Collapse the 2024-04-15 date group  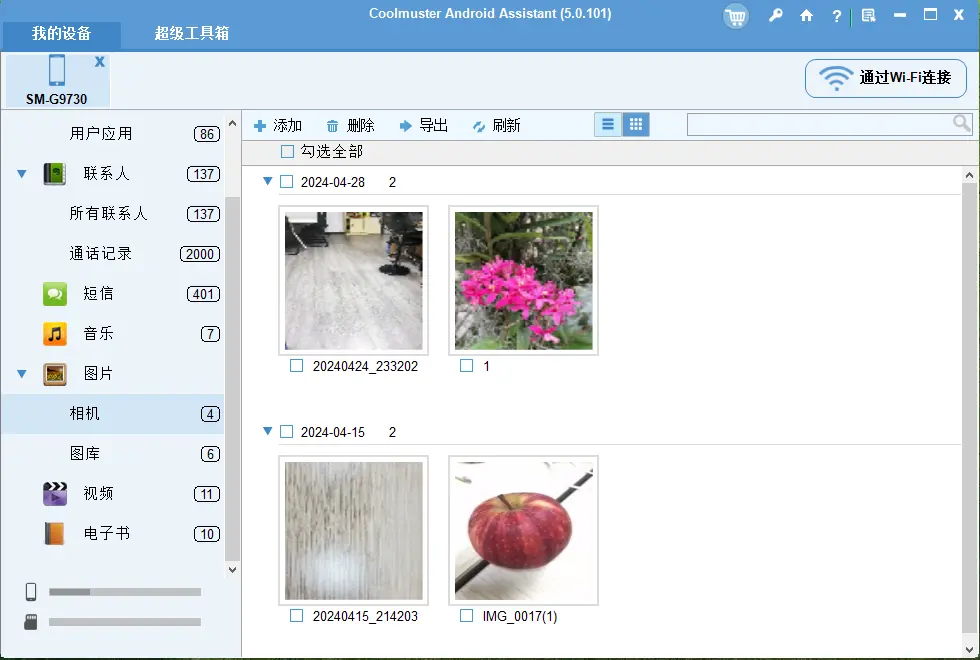(x=268, y=431)
